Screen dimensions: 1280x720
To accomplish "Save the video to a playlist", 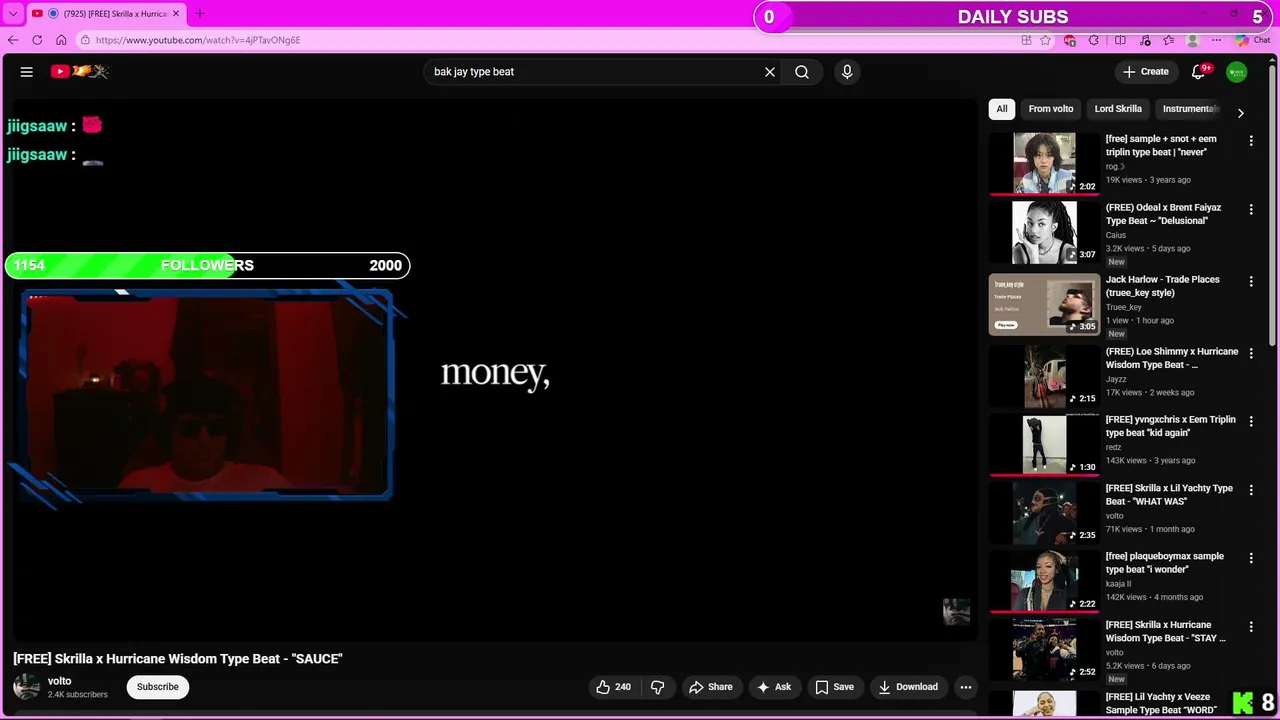I will (834, 687).
